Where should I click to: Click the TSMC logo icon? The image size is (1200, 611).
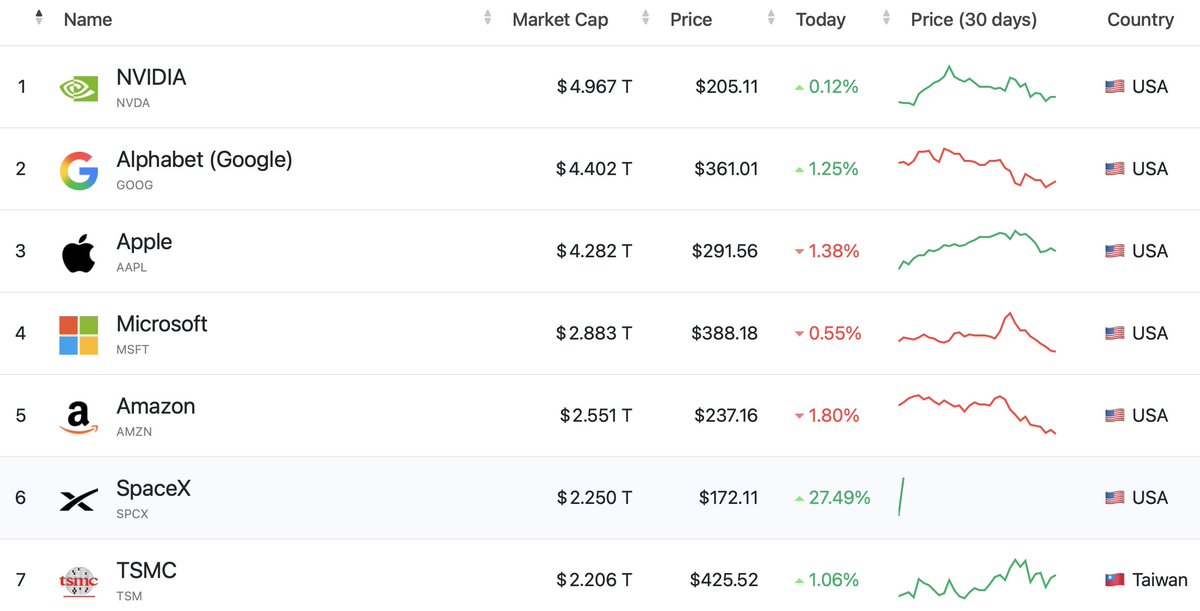pyautogui.click(x=78, y=581)
